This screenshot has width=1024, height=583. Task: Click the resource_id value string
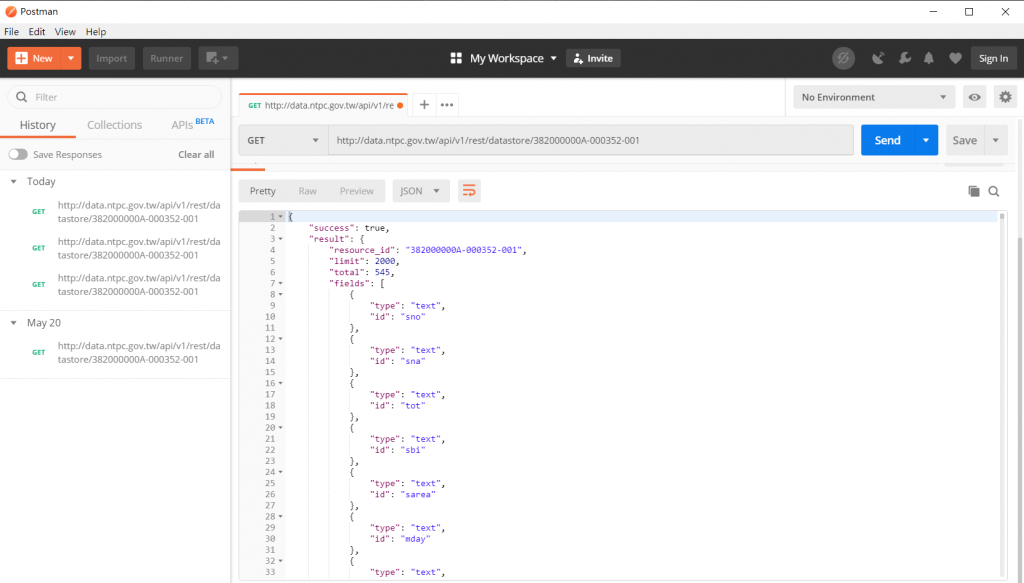tap(464, 250)
